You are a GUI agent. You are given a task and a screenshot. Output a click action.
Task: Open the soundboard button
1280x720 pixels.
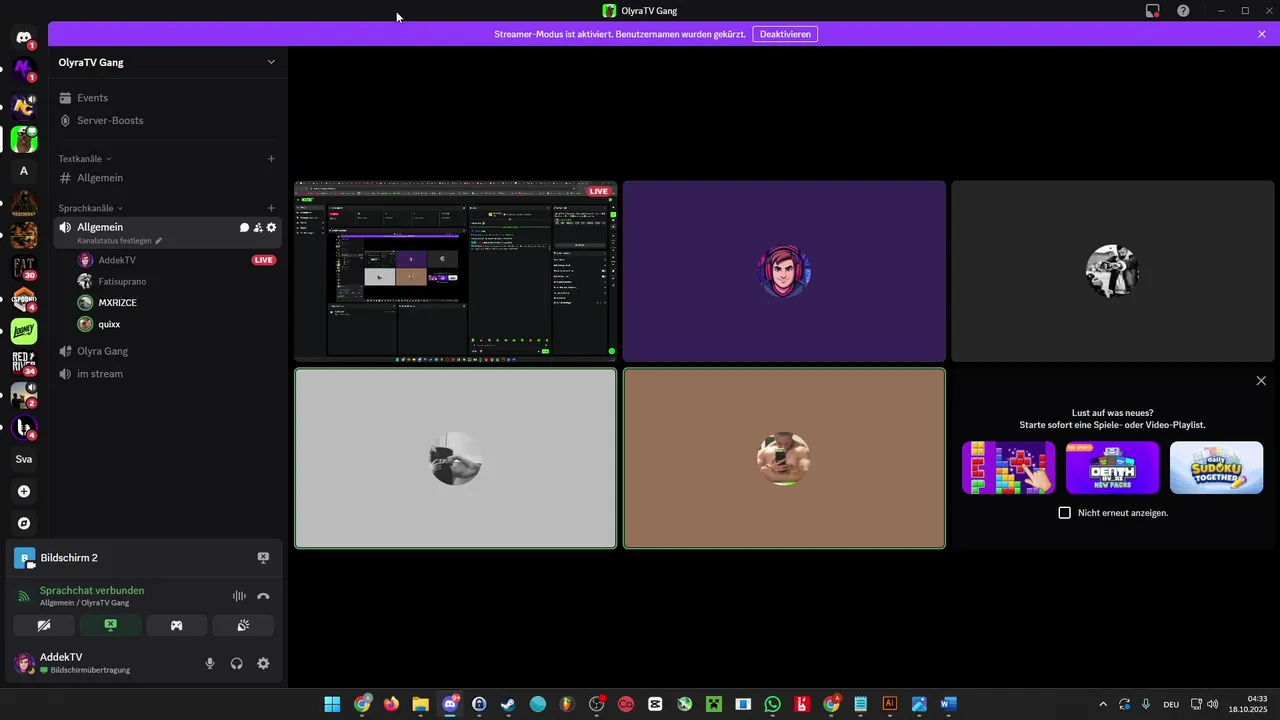coord(242,626)
